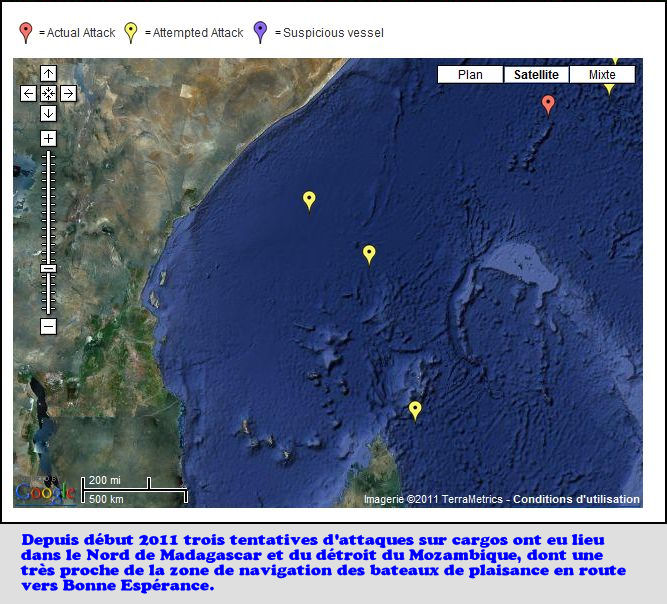Viewport: 667px width, 604px height.
Task: Click the zoom slider handle
Action: pyautogui.click(x=48, y=269)
